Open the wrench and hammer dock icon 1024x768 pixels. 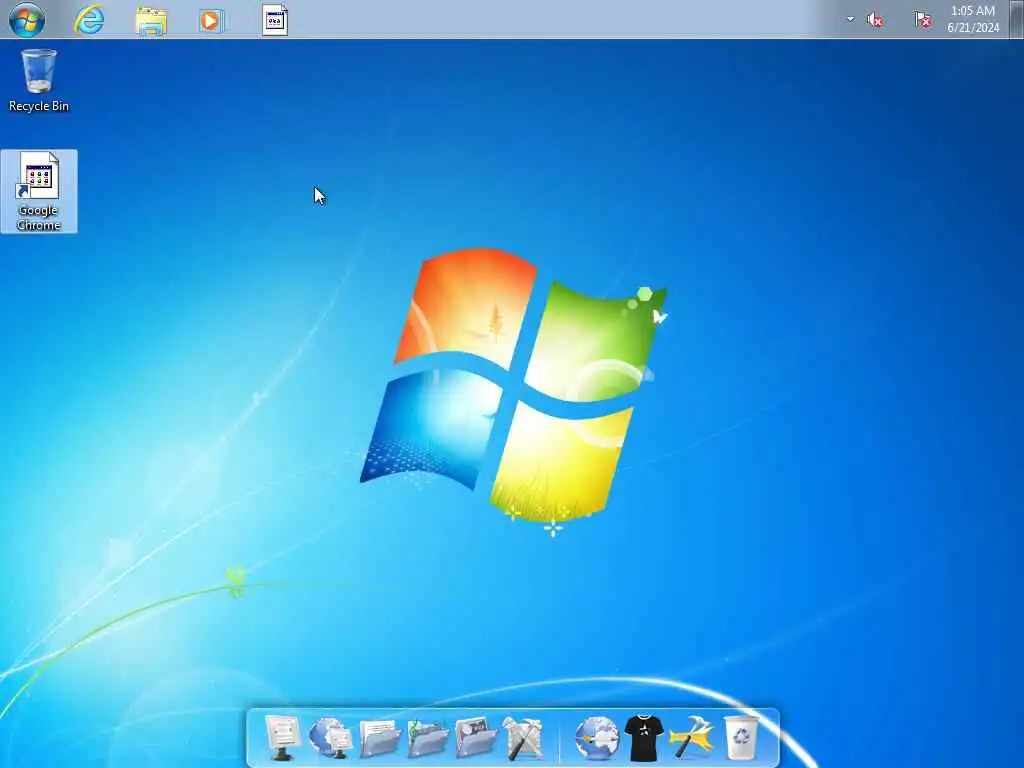(523, 738)
